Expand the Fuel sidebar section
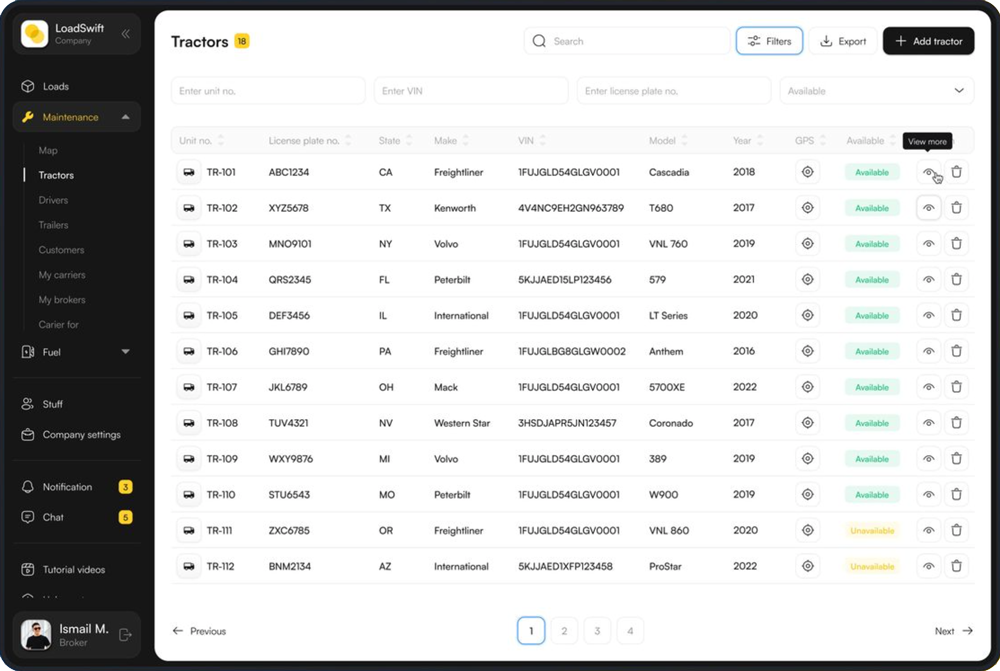 [x=125, y=352]
